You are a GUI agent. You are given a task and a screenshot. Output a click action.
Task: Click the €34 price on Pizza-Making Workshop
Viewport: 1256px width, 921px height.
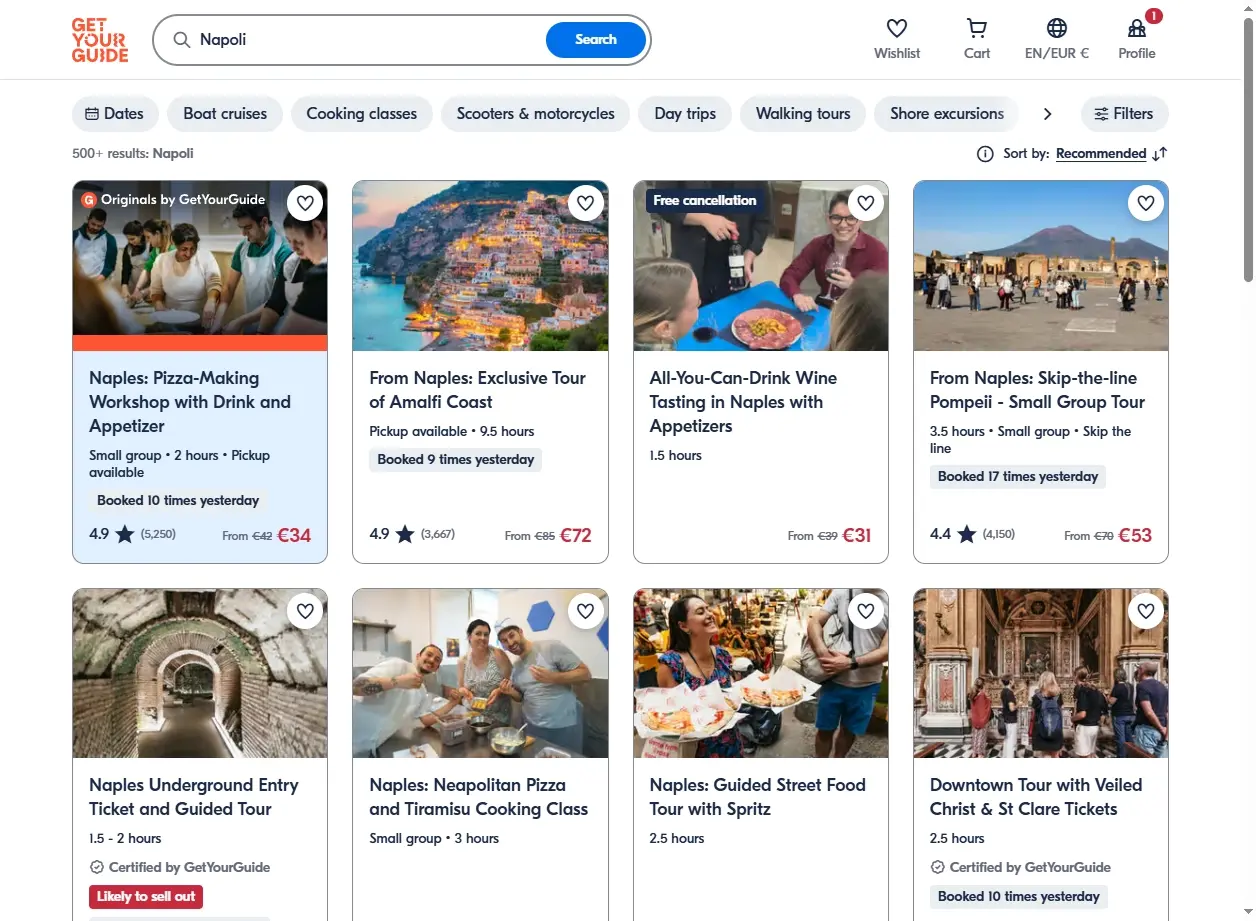(294, 535)
